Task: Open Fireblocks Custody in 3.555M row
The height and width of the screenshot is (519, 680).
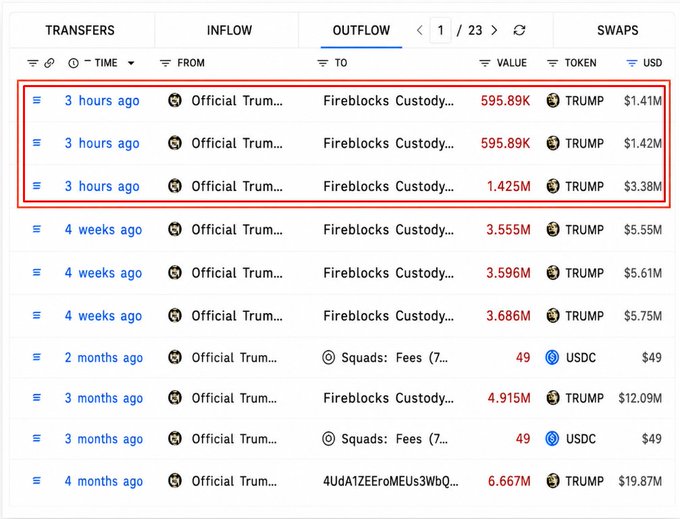Action: 389,230
